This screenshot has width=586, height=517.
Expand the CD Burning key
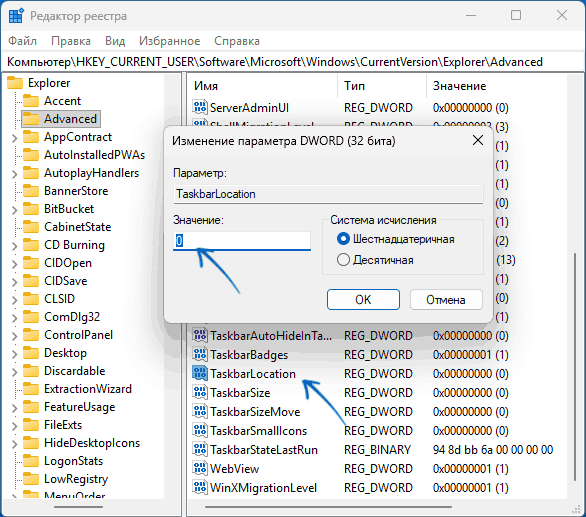point(14,246)
